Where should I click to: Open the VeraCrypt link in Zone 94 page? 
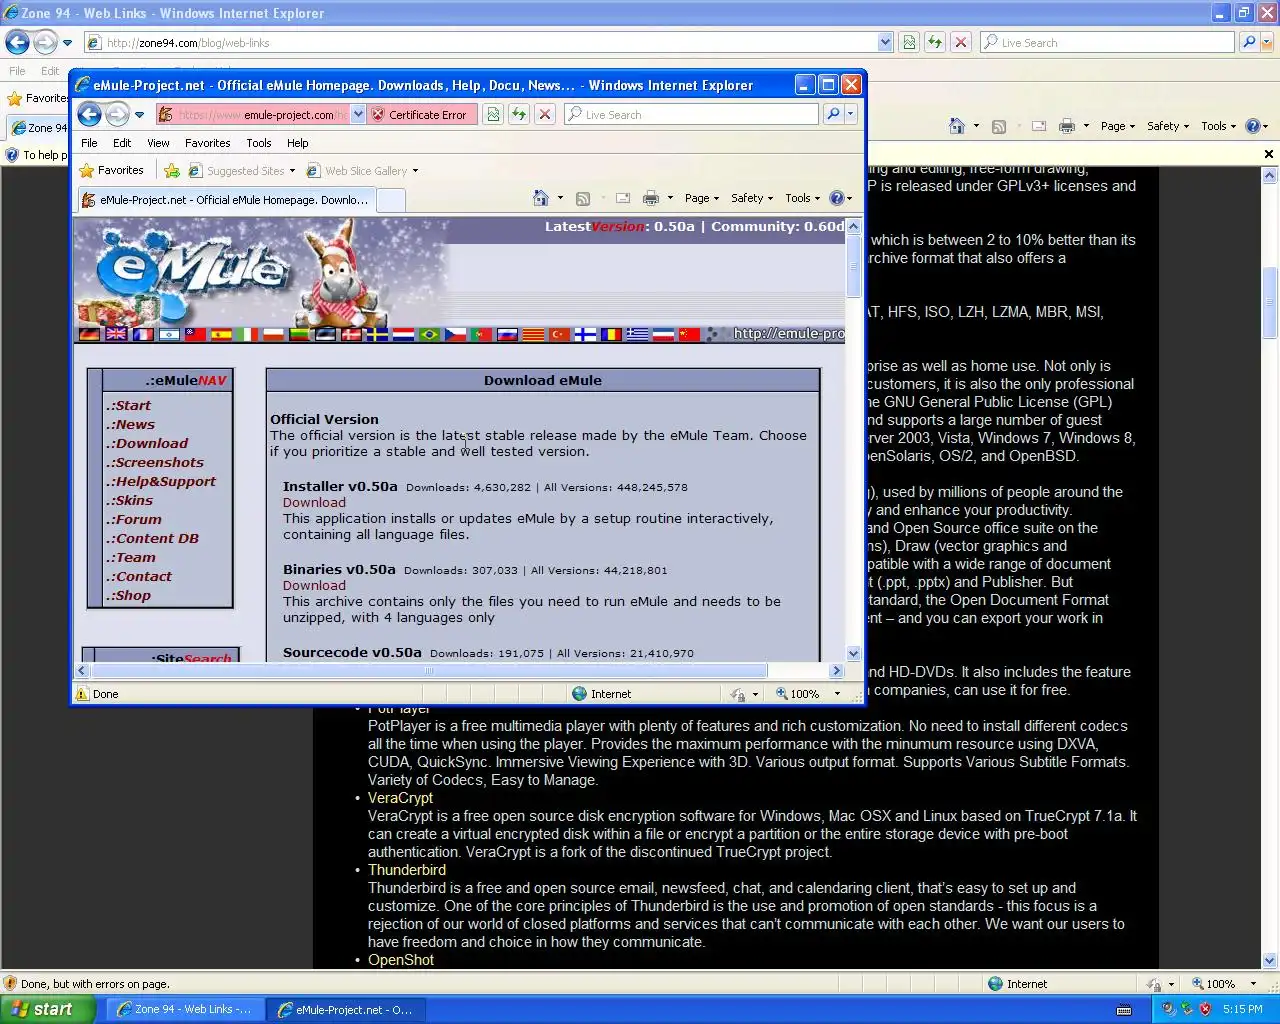click(400, 798)
